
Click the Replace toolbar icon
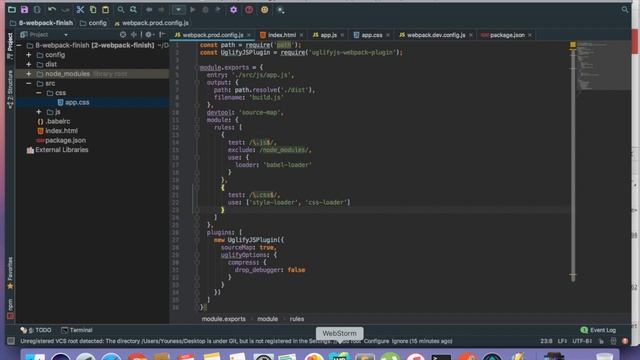coord(133,9)
